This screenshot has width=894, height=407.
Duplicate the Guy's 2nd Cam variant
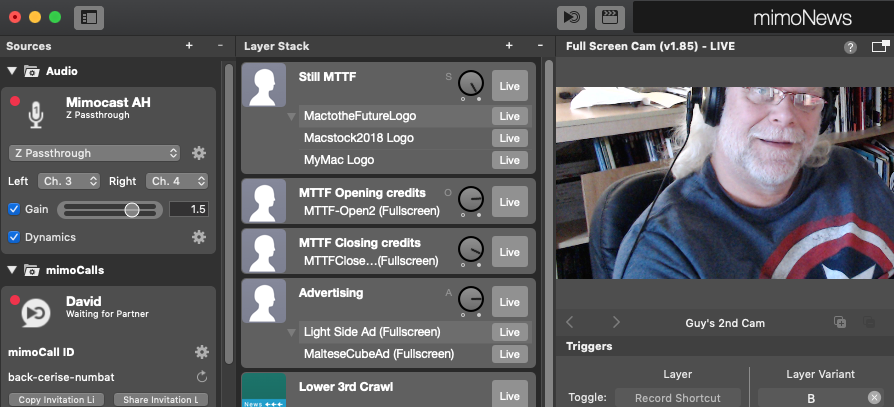coord(840,322)
